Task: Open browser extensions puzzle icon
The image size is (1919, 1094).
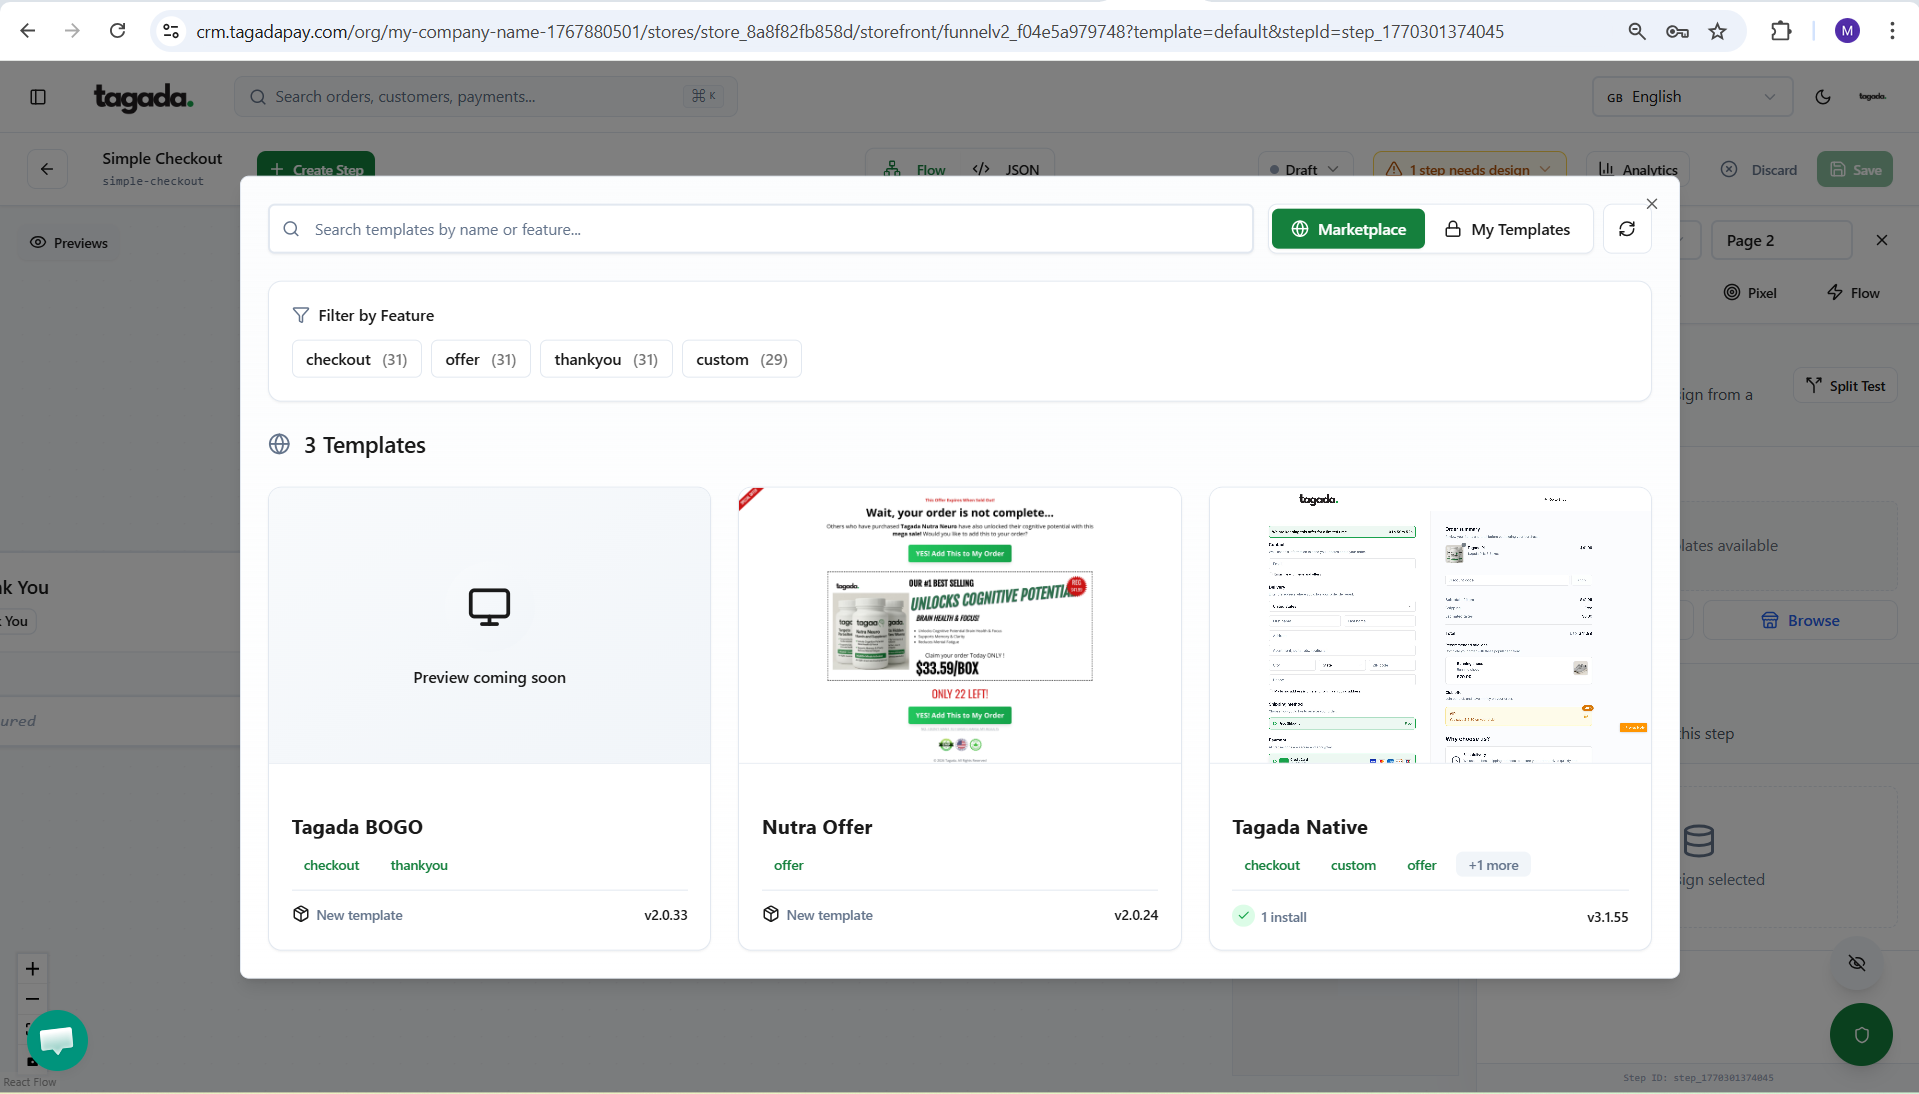Action: click(x=1781, y=31)
